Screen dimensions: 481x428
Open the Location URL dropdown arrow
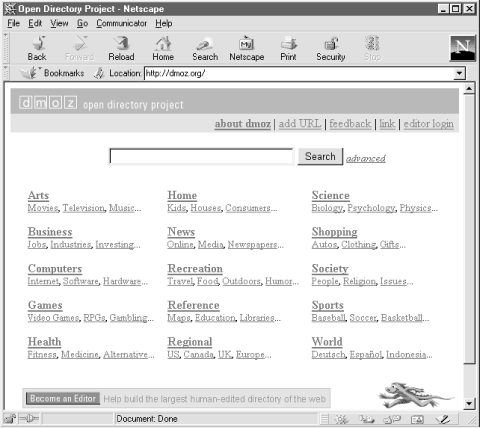460,73
